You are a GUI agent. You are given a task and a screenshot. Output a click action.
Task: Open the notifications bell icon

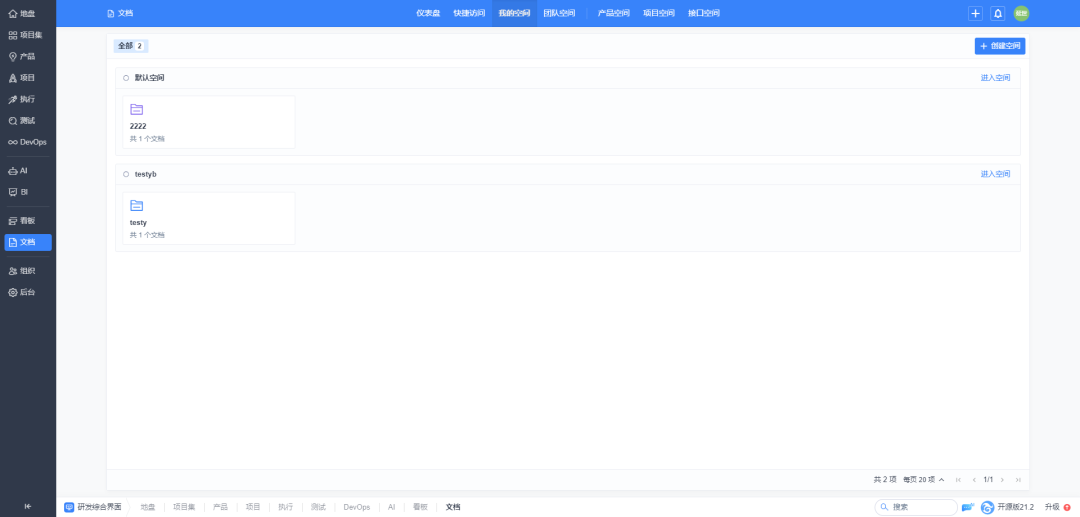pyautogui.click(x=997, y=13)
